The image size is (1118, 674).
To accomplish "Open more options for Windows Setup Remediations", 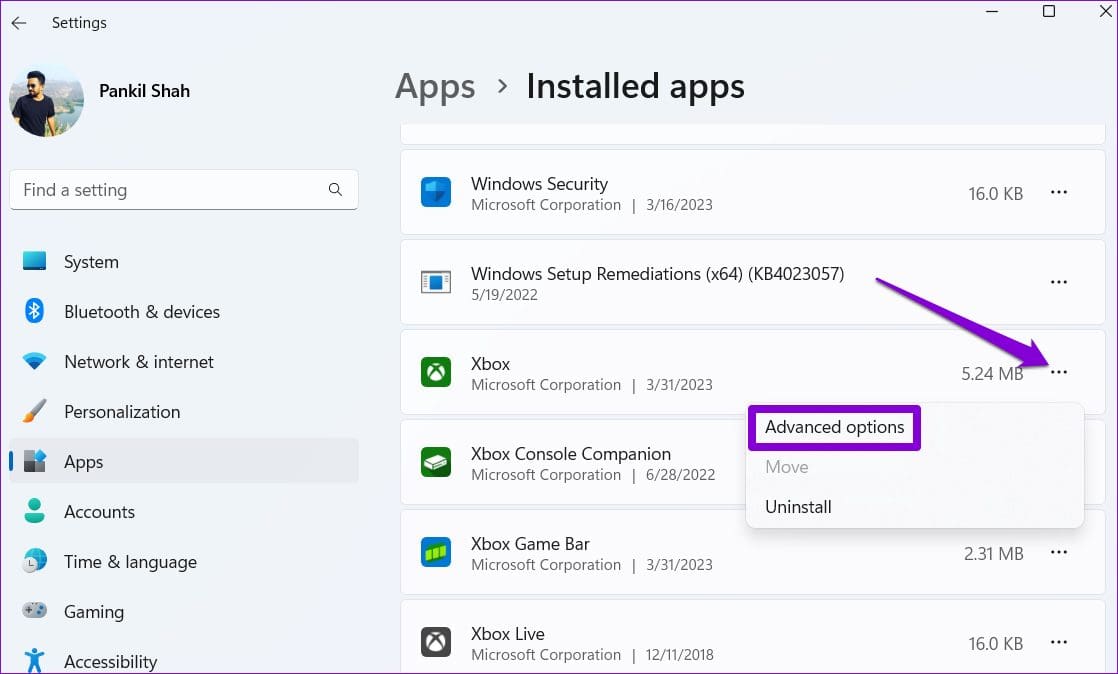I will click(x=1059, y=282).
